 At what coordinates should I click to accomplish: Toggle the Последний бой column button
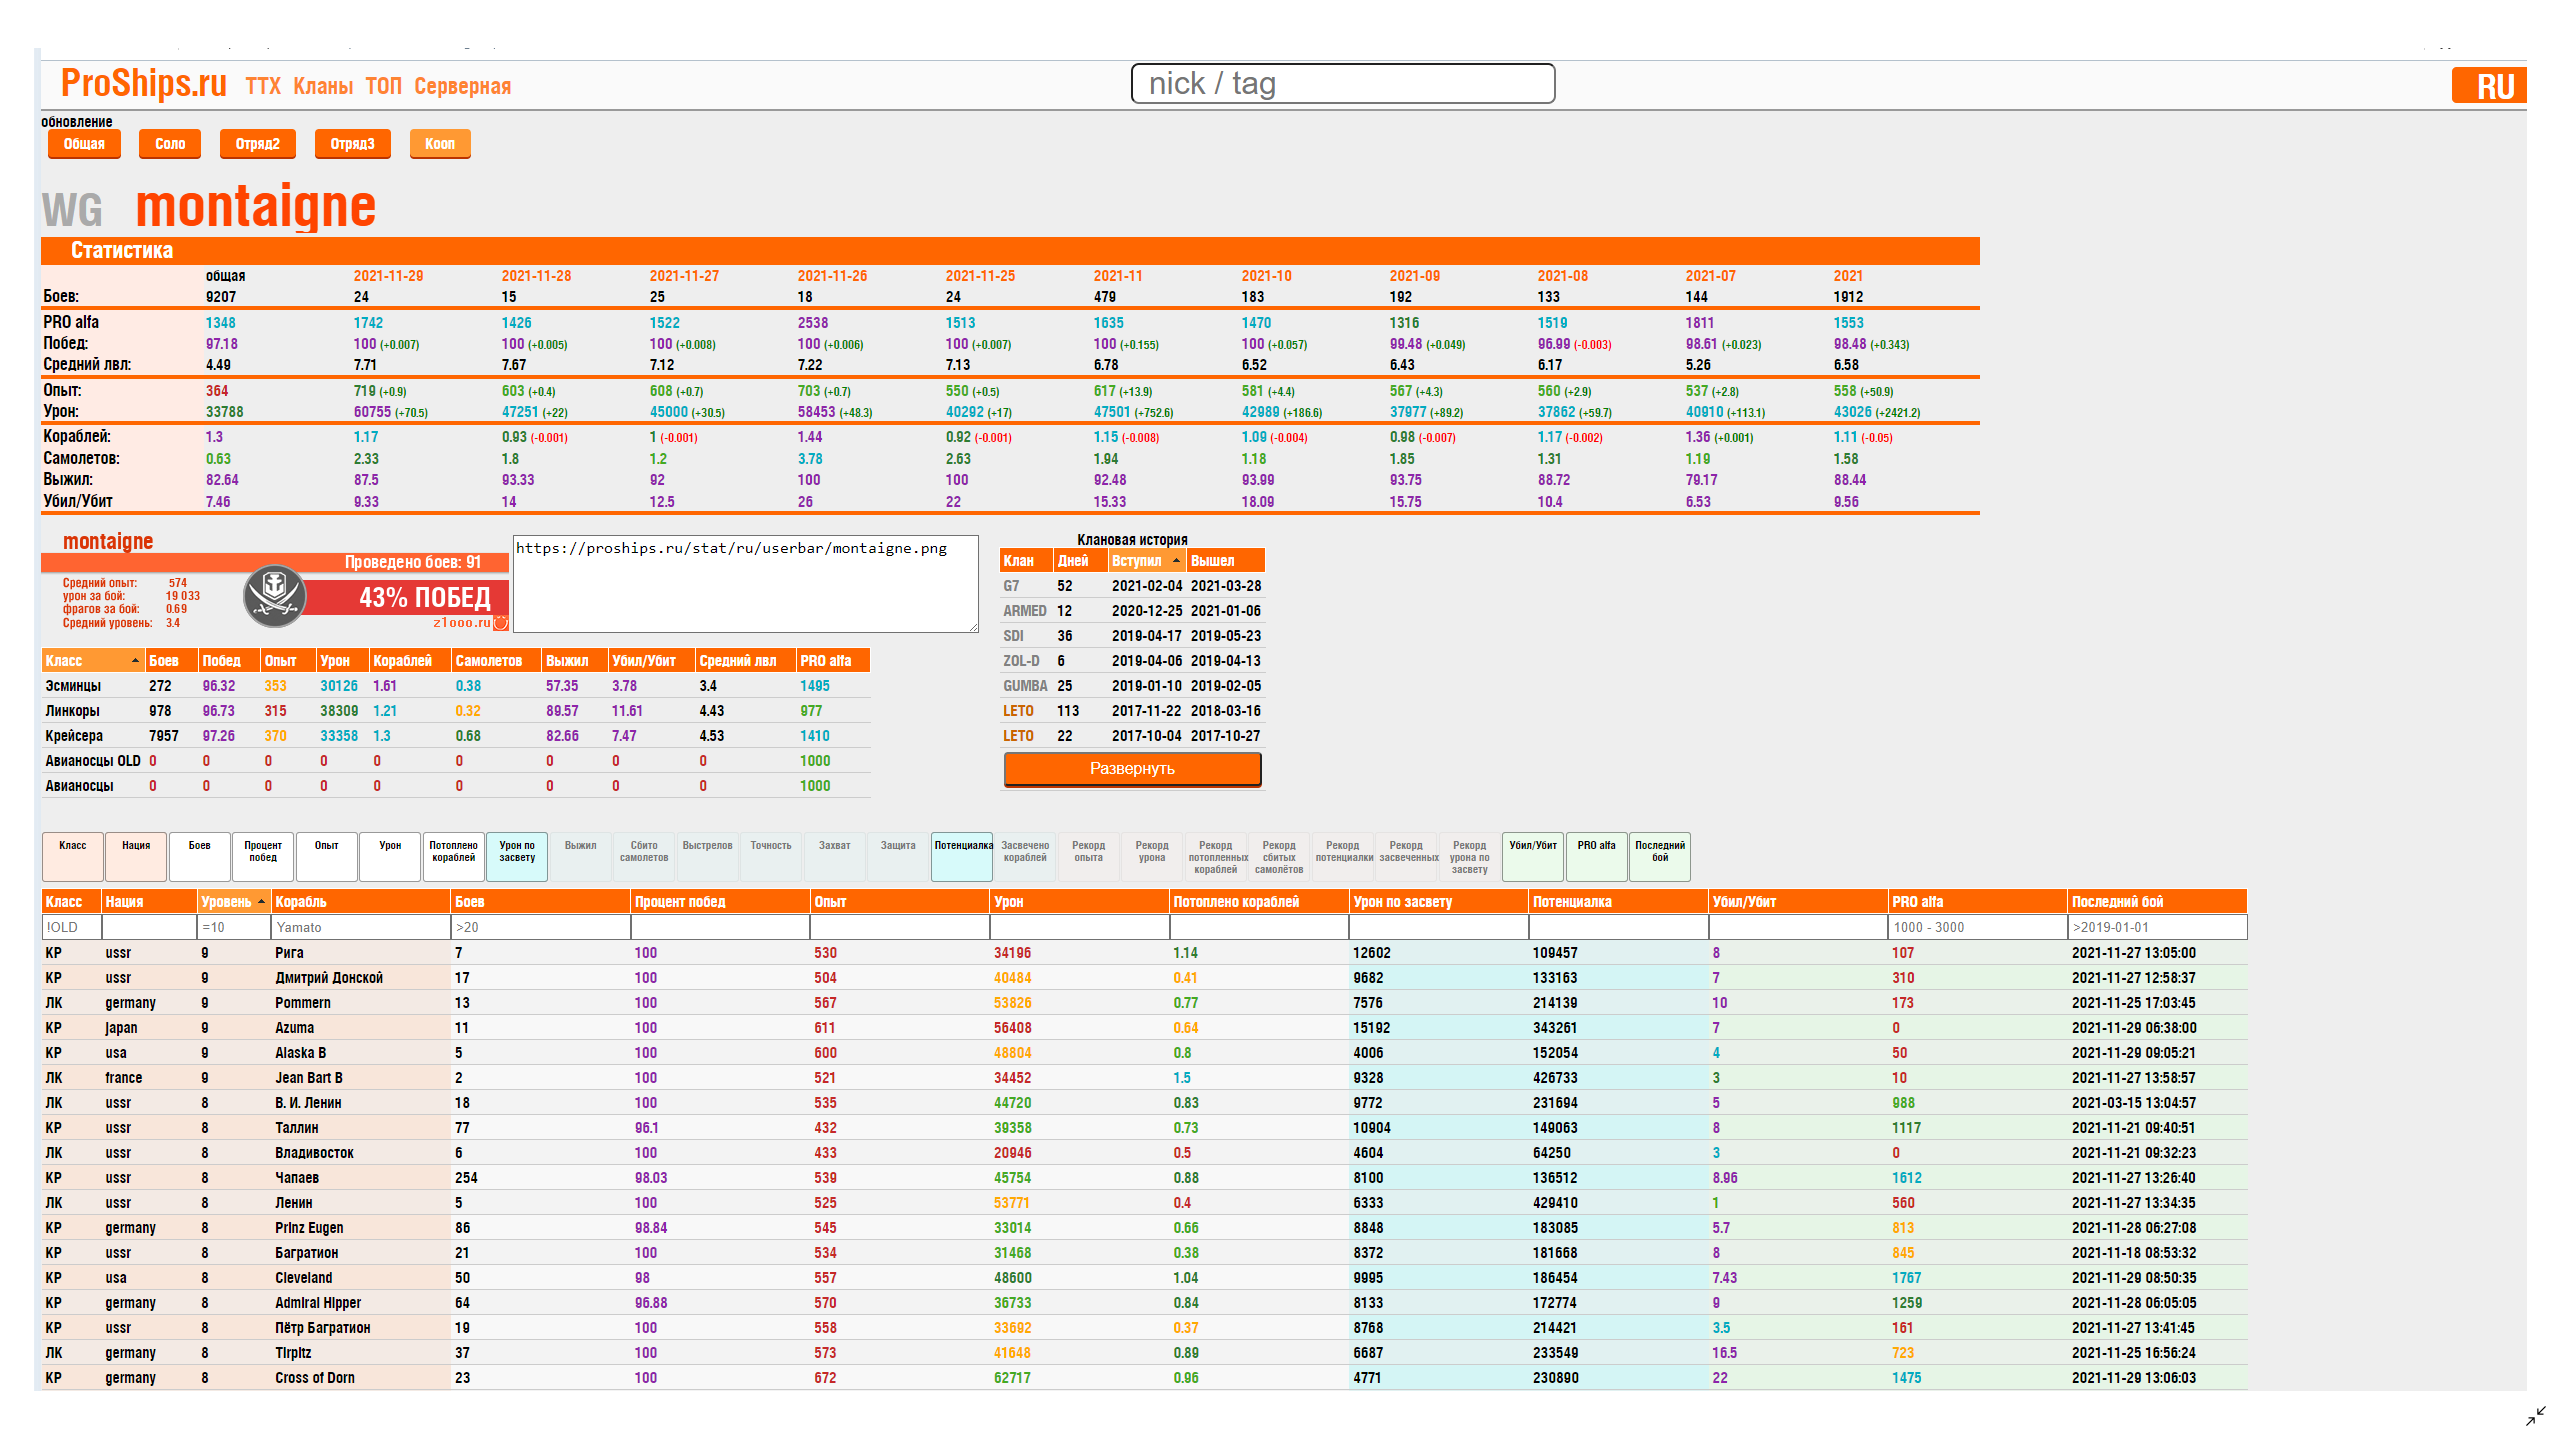point(1660,857)
